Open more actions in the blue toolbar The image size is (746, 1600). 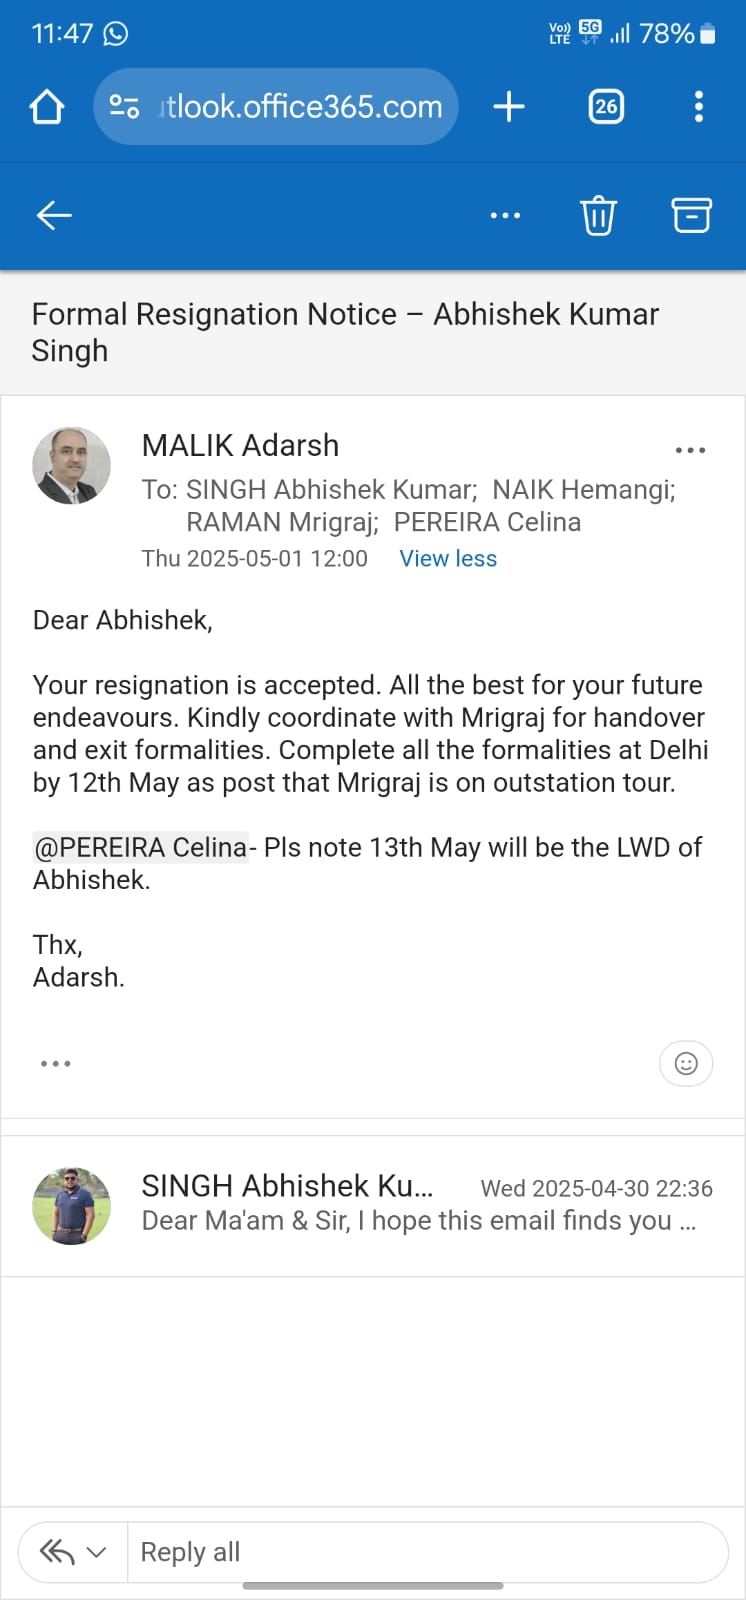click(x=505, y=215)
